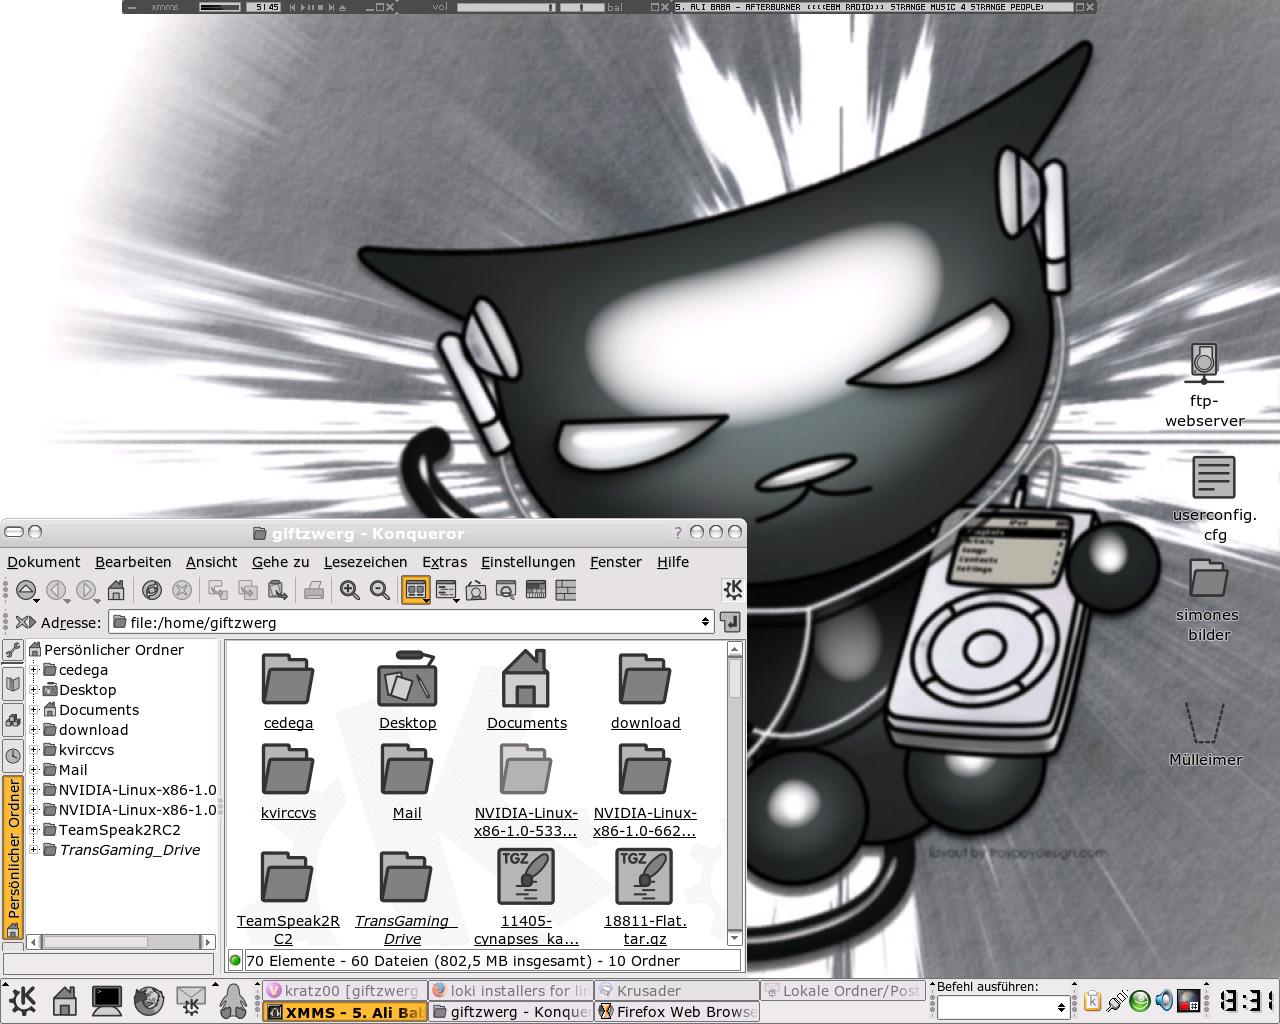
Task: Open the Dokument menu
Action: pyautogui.click(x=43, y=562)
